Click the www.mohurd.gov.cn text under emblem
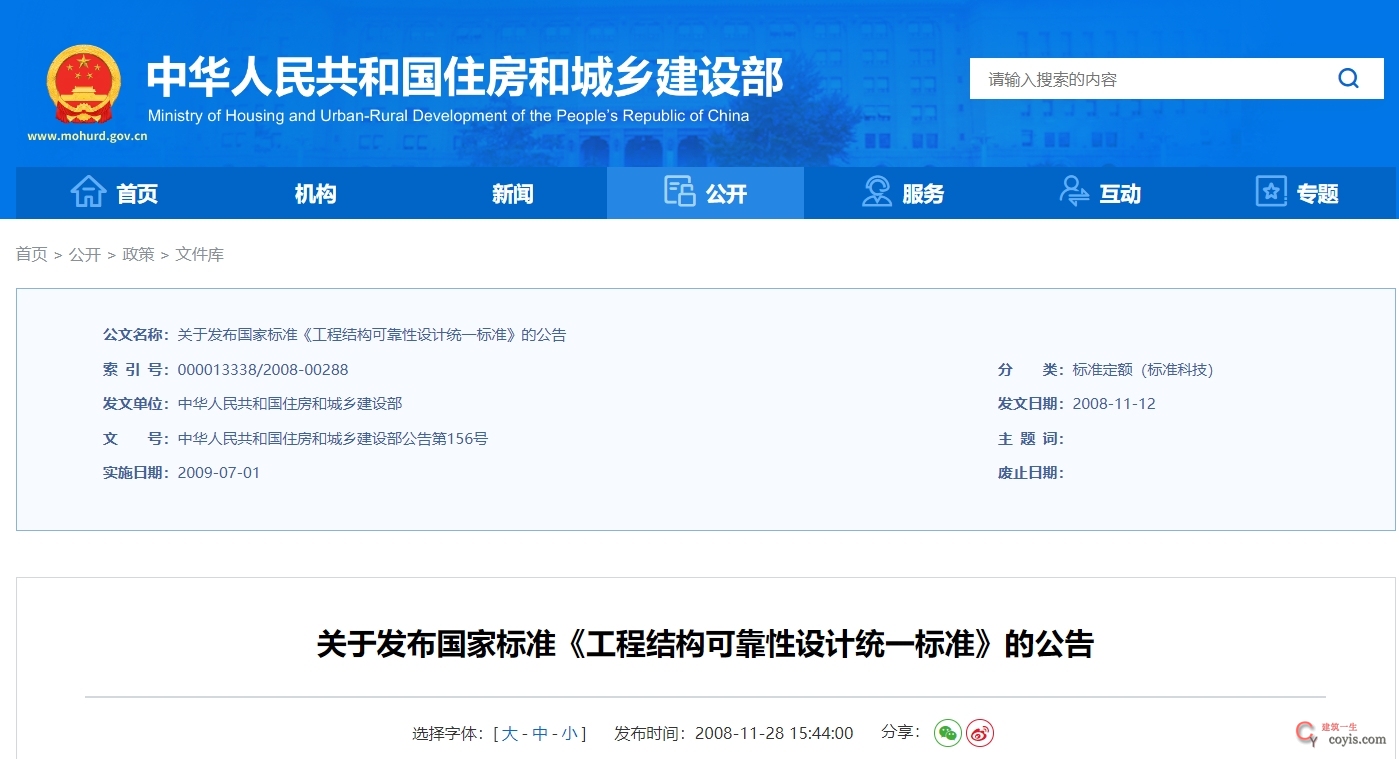 [x=87, y=136]
